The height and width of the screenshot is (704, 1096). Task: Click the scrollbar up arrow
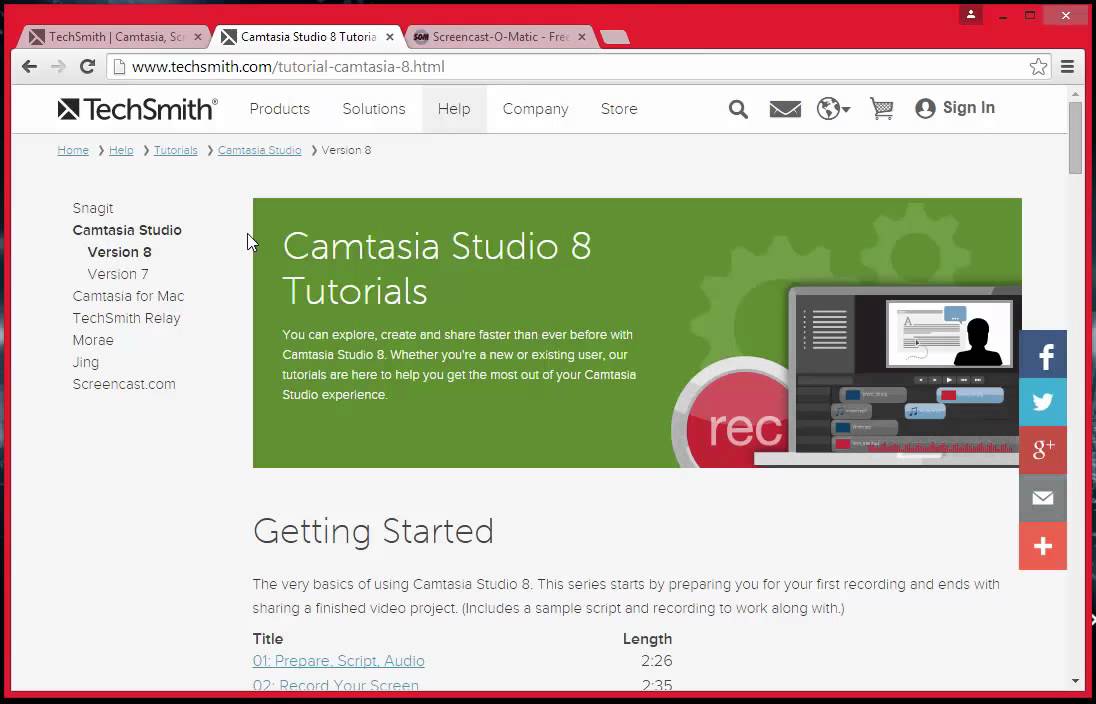(x=1074, y=93)
